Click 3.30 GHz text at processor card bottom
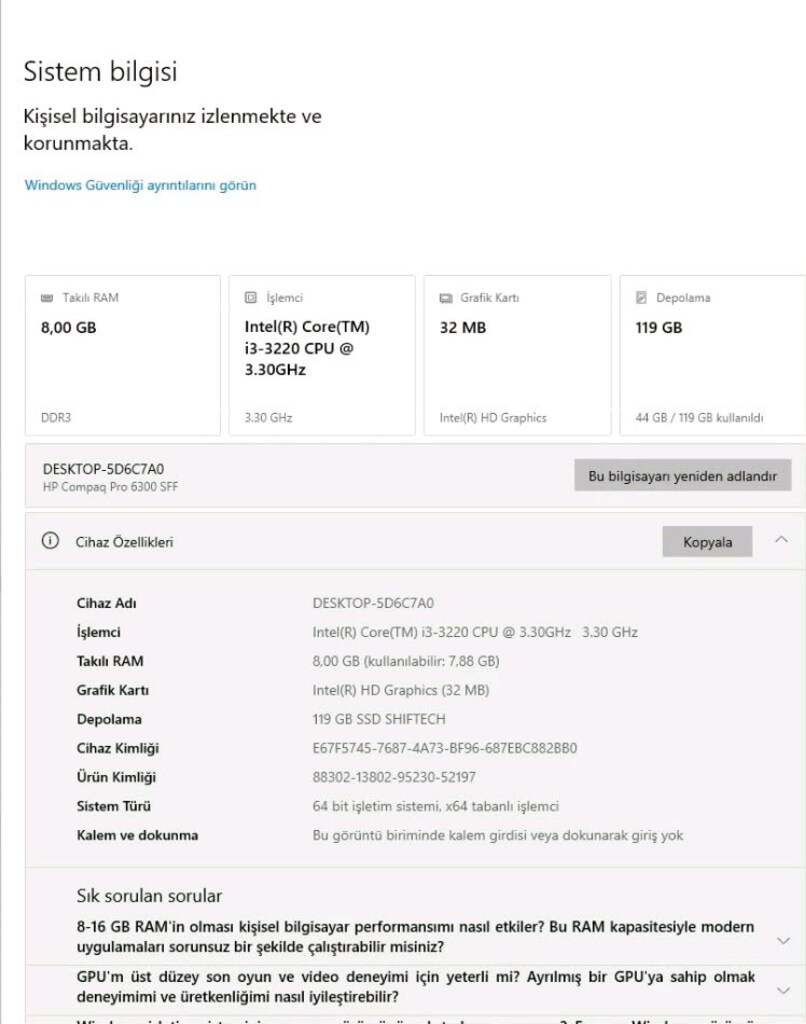 point(268,417)
